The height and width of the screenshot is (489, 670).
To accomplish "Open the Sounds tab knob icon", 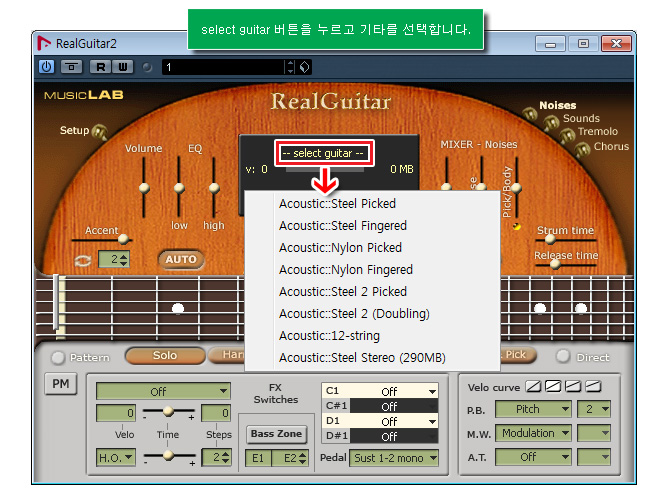I will point(551,124).
